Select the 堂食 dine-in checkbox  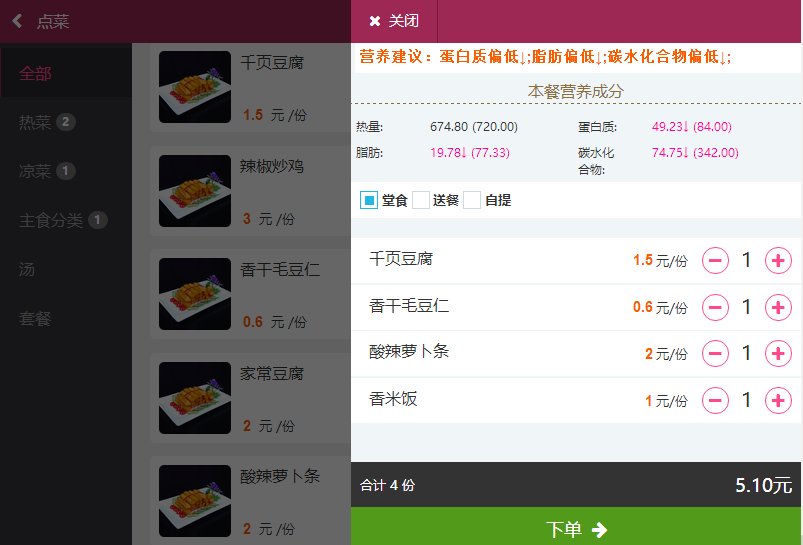pos(369,200)
